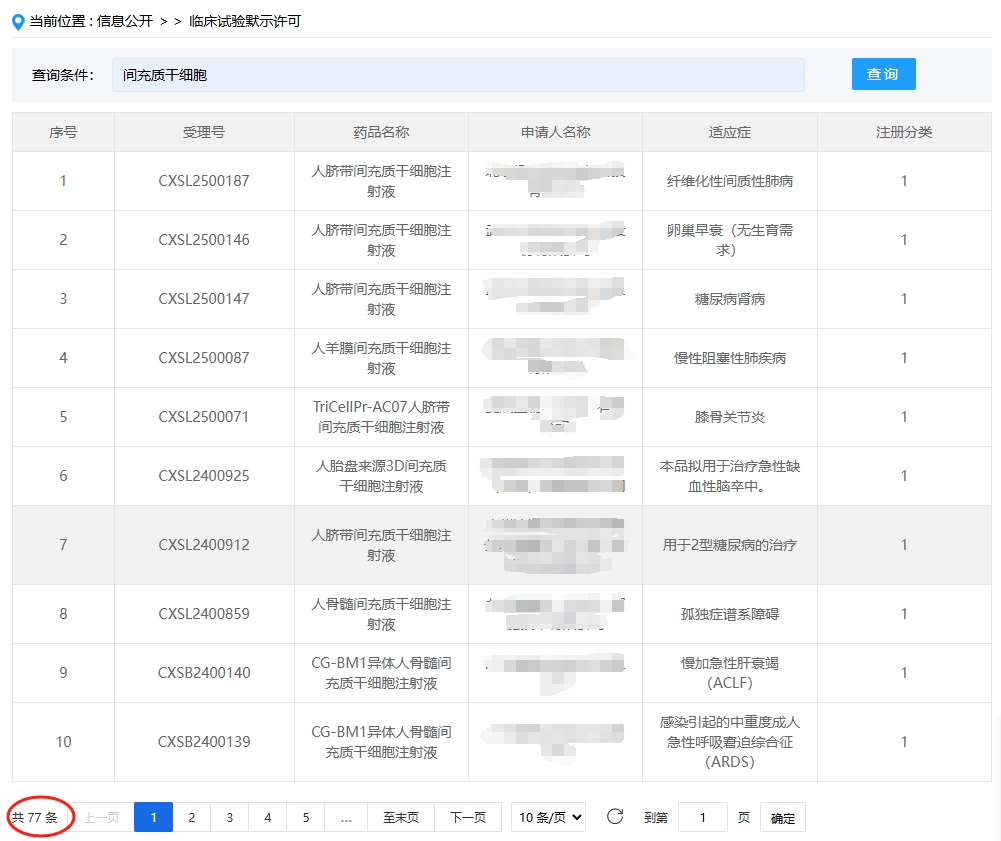Click the 查询 search button
The image size is (1001, 841).
click(x=883, y=74)
